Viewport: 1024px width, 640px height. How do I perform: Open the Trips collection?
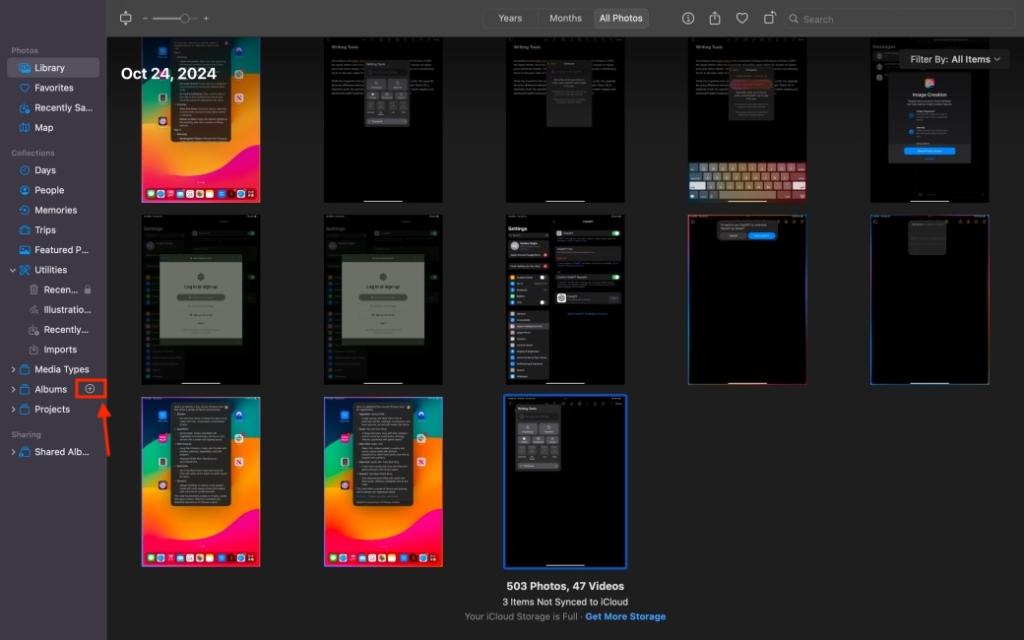pyautogui.click(x=54, y=230)
